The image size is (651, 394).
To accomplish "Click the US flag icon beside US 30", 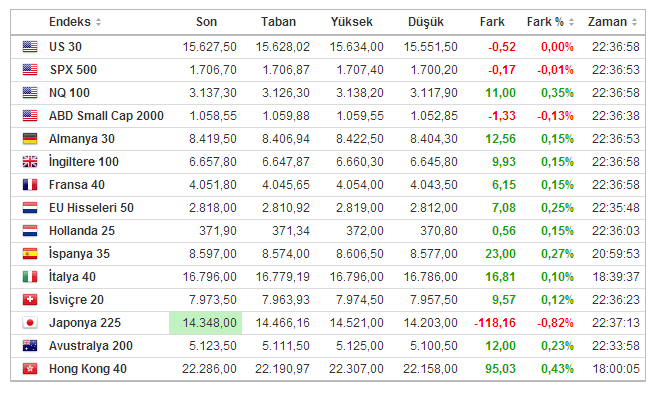I will 30,46.
